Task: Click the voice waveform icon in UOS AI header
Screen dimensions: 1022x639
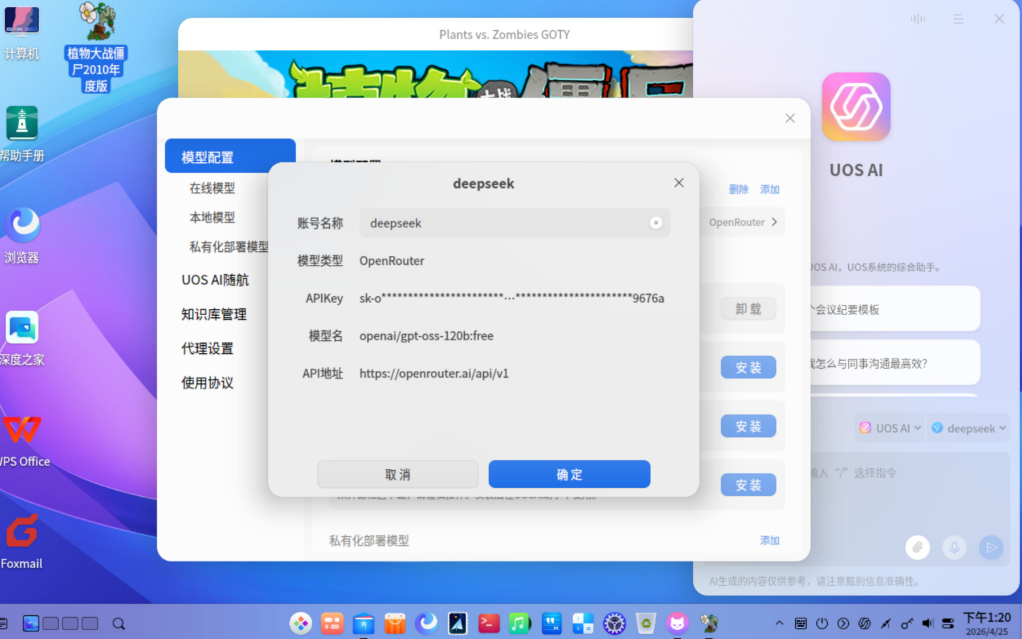Action: tap(918, 19)
